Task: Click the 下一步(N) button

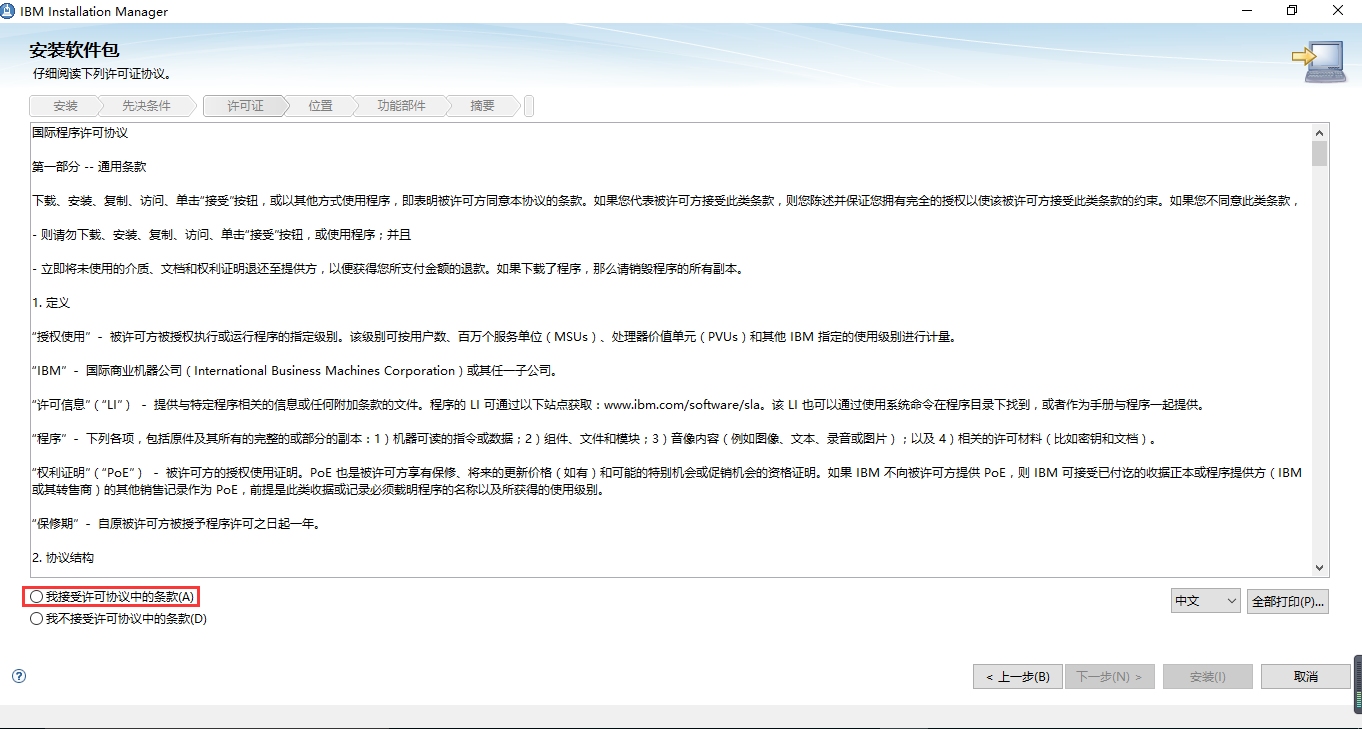Action: (1109, 677)
